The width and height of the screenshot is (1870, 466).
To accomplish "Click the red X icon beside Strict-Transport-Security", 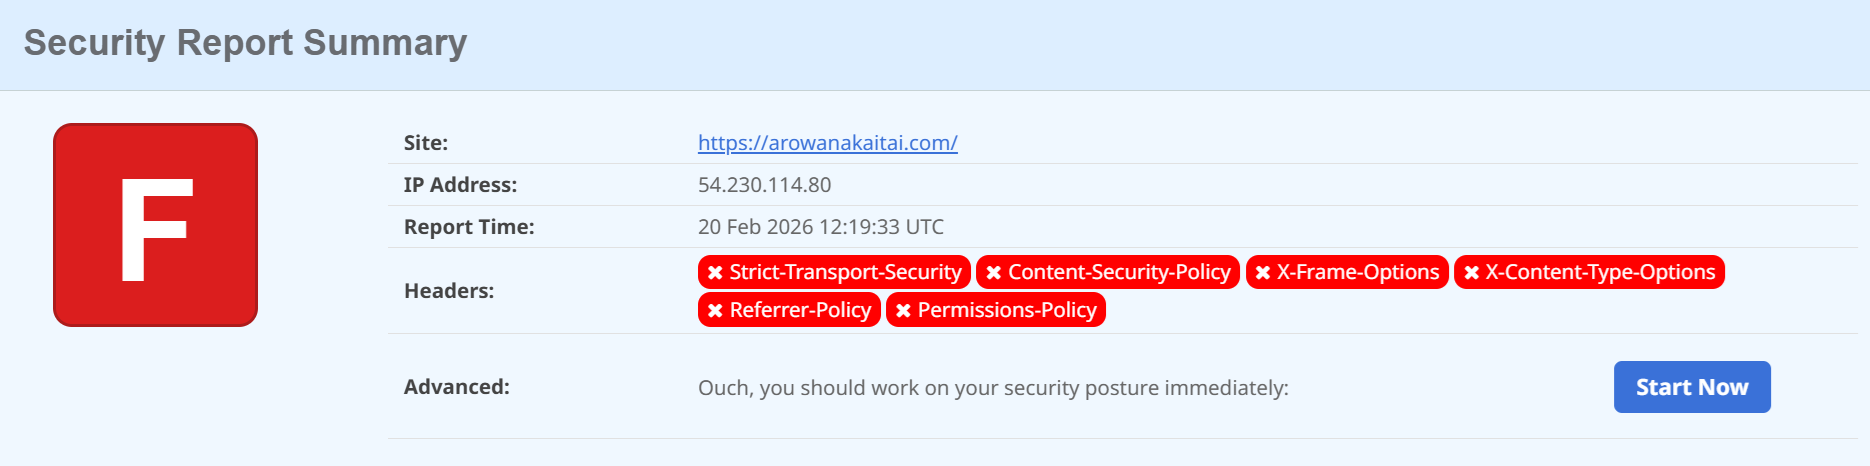I will point(715,273).
